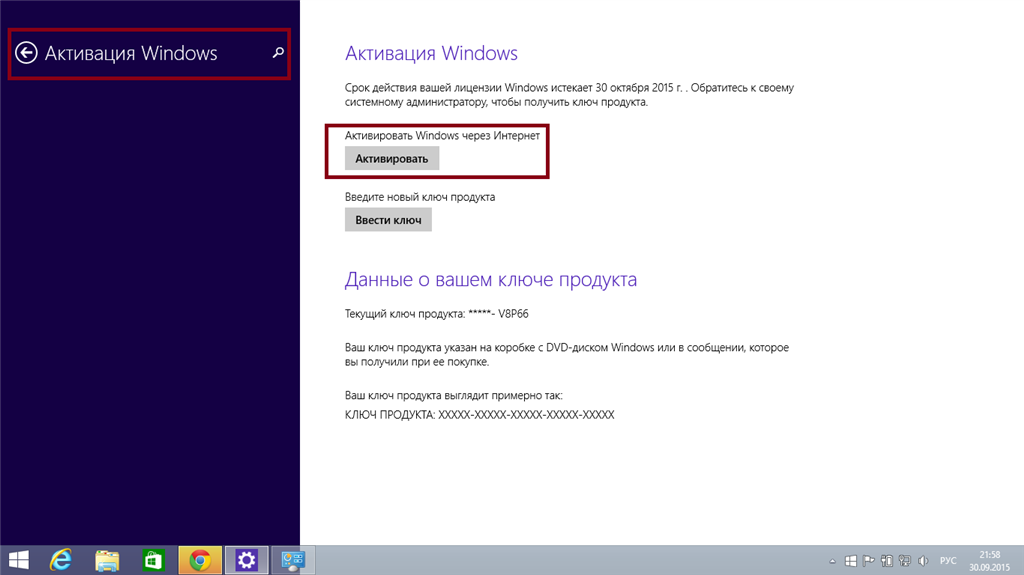
Task: Click the Активировать button
Action: [x=392, y=159]
